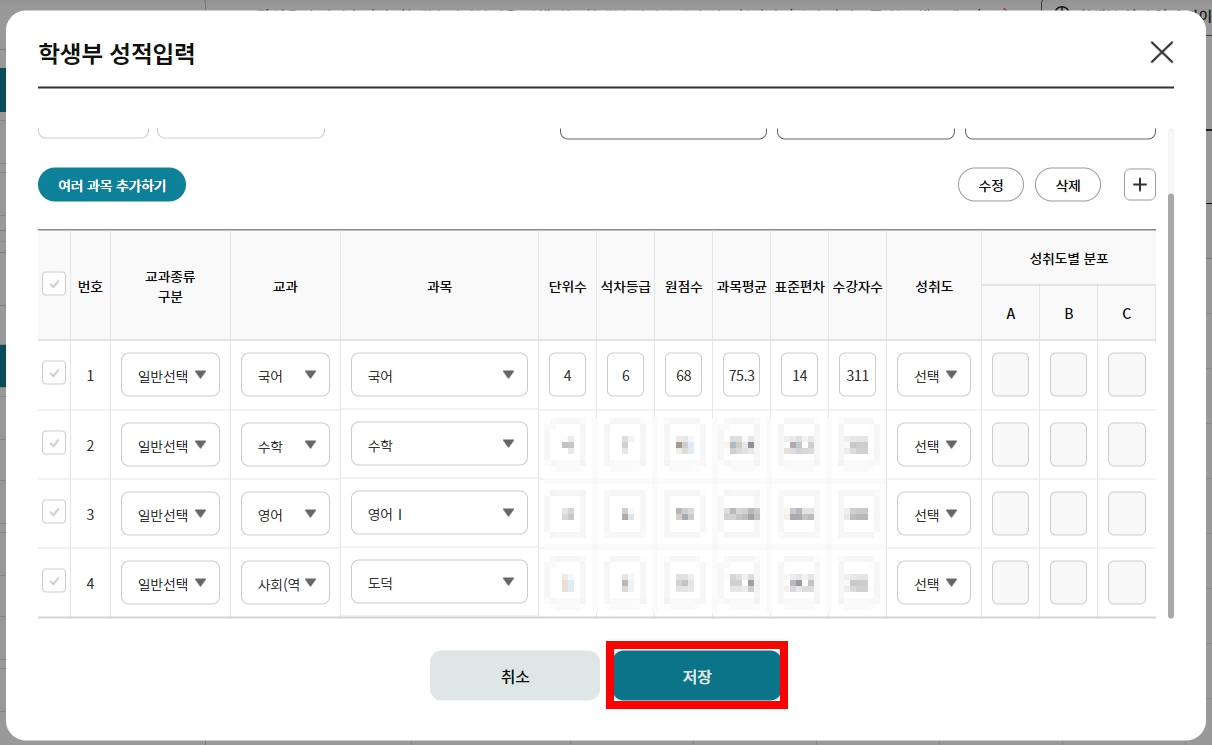
Task: Click the 삭제 button
Action: [1068, 185]
